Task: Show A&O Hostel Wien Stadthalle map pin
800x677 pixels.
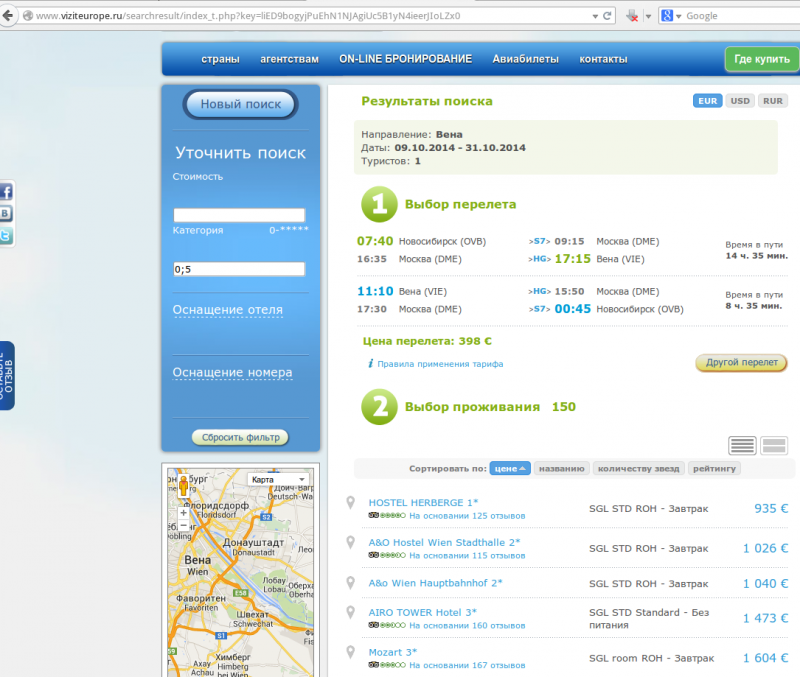Action: click(x=351, y=542)
